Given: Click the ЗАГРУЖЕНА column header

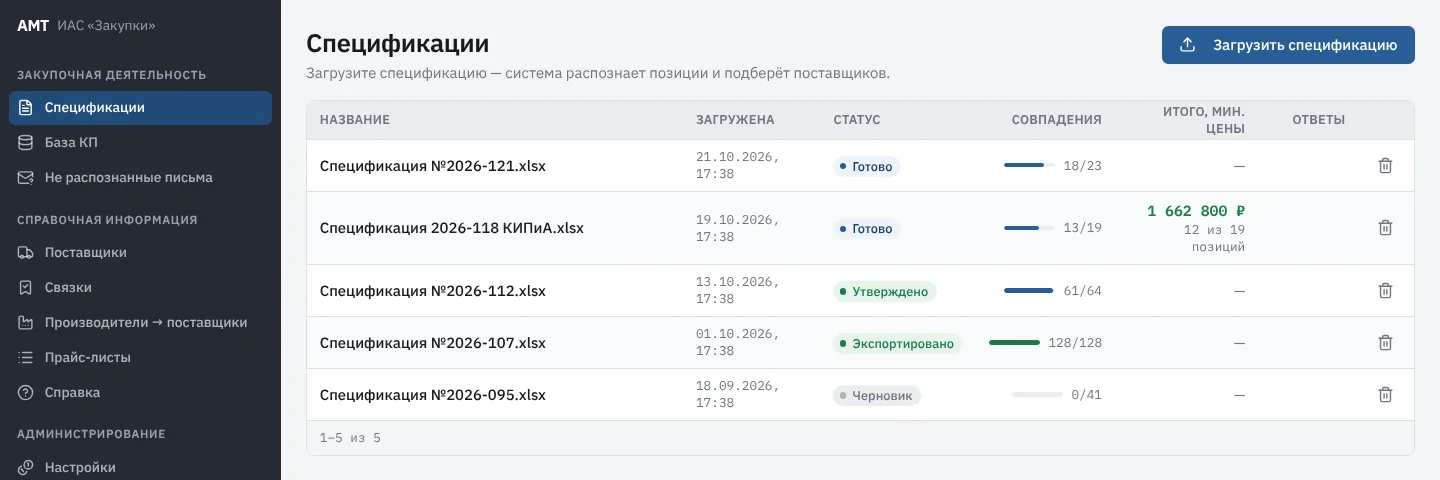Looking at the screenshot, I should (735, 120).
